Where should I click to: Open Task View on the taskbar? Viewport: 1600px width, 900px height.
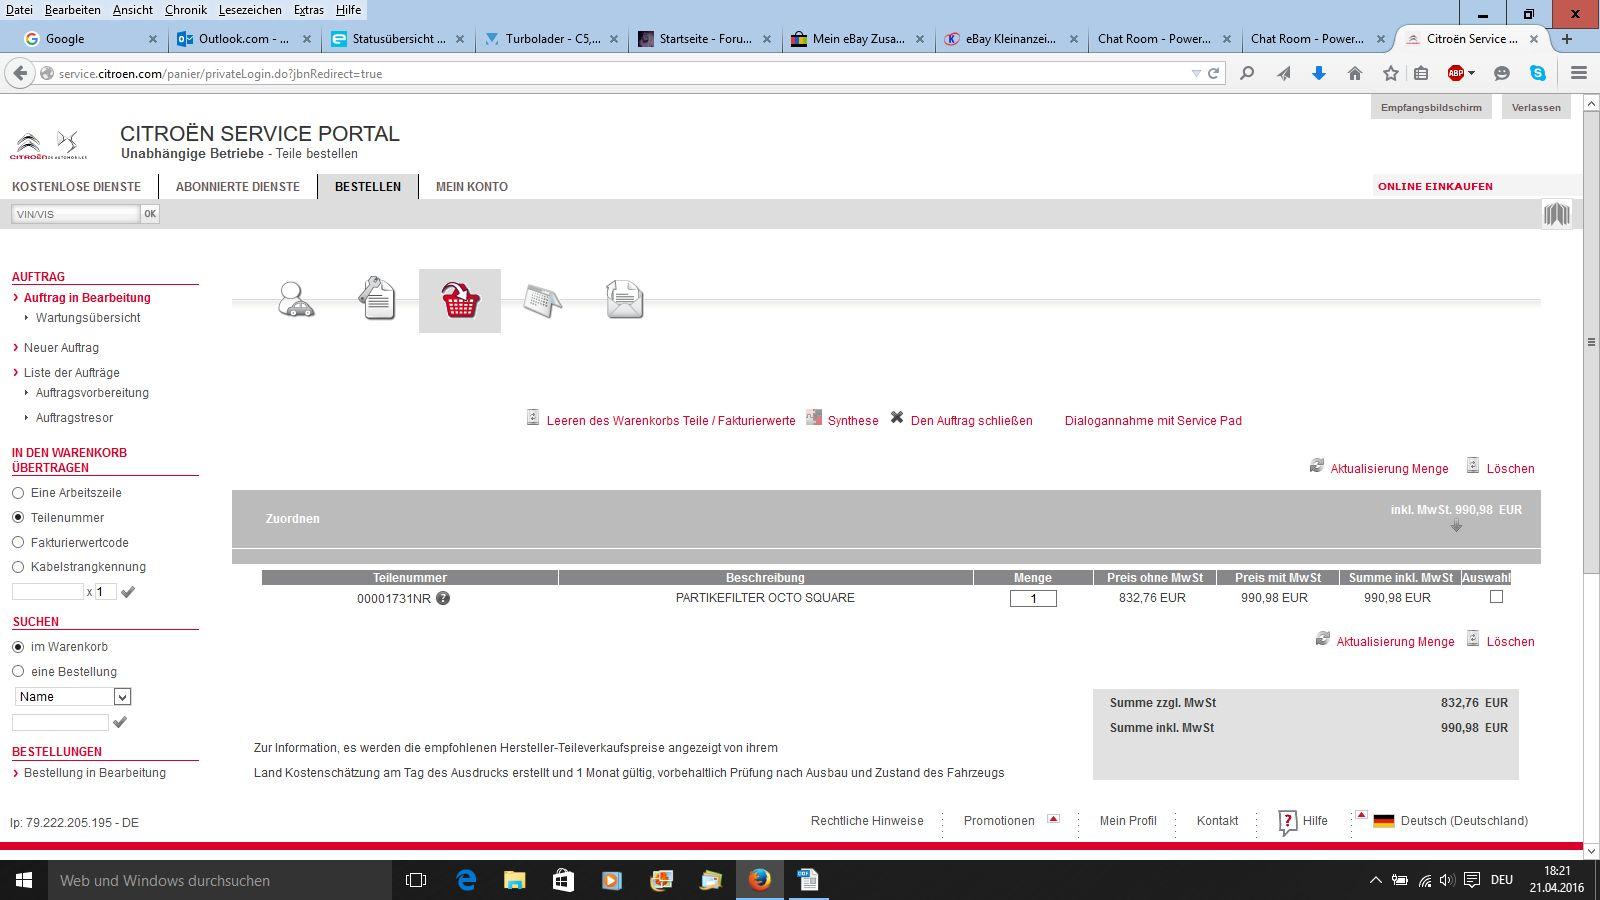coord(416,880)
